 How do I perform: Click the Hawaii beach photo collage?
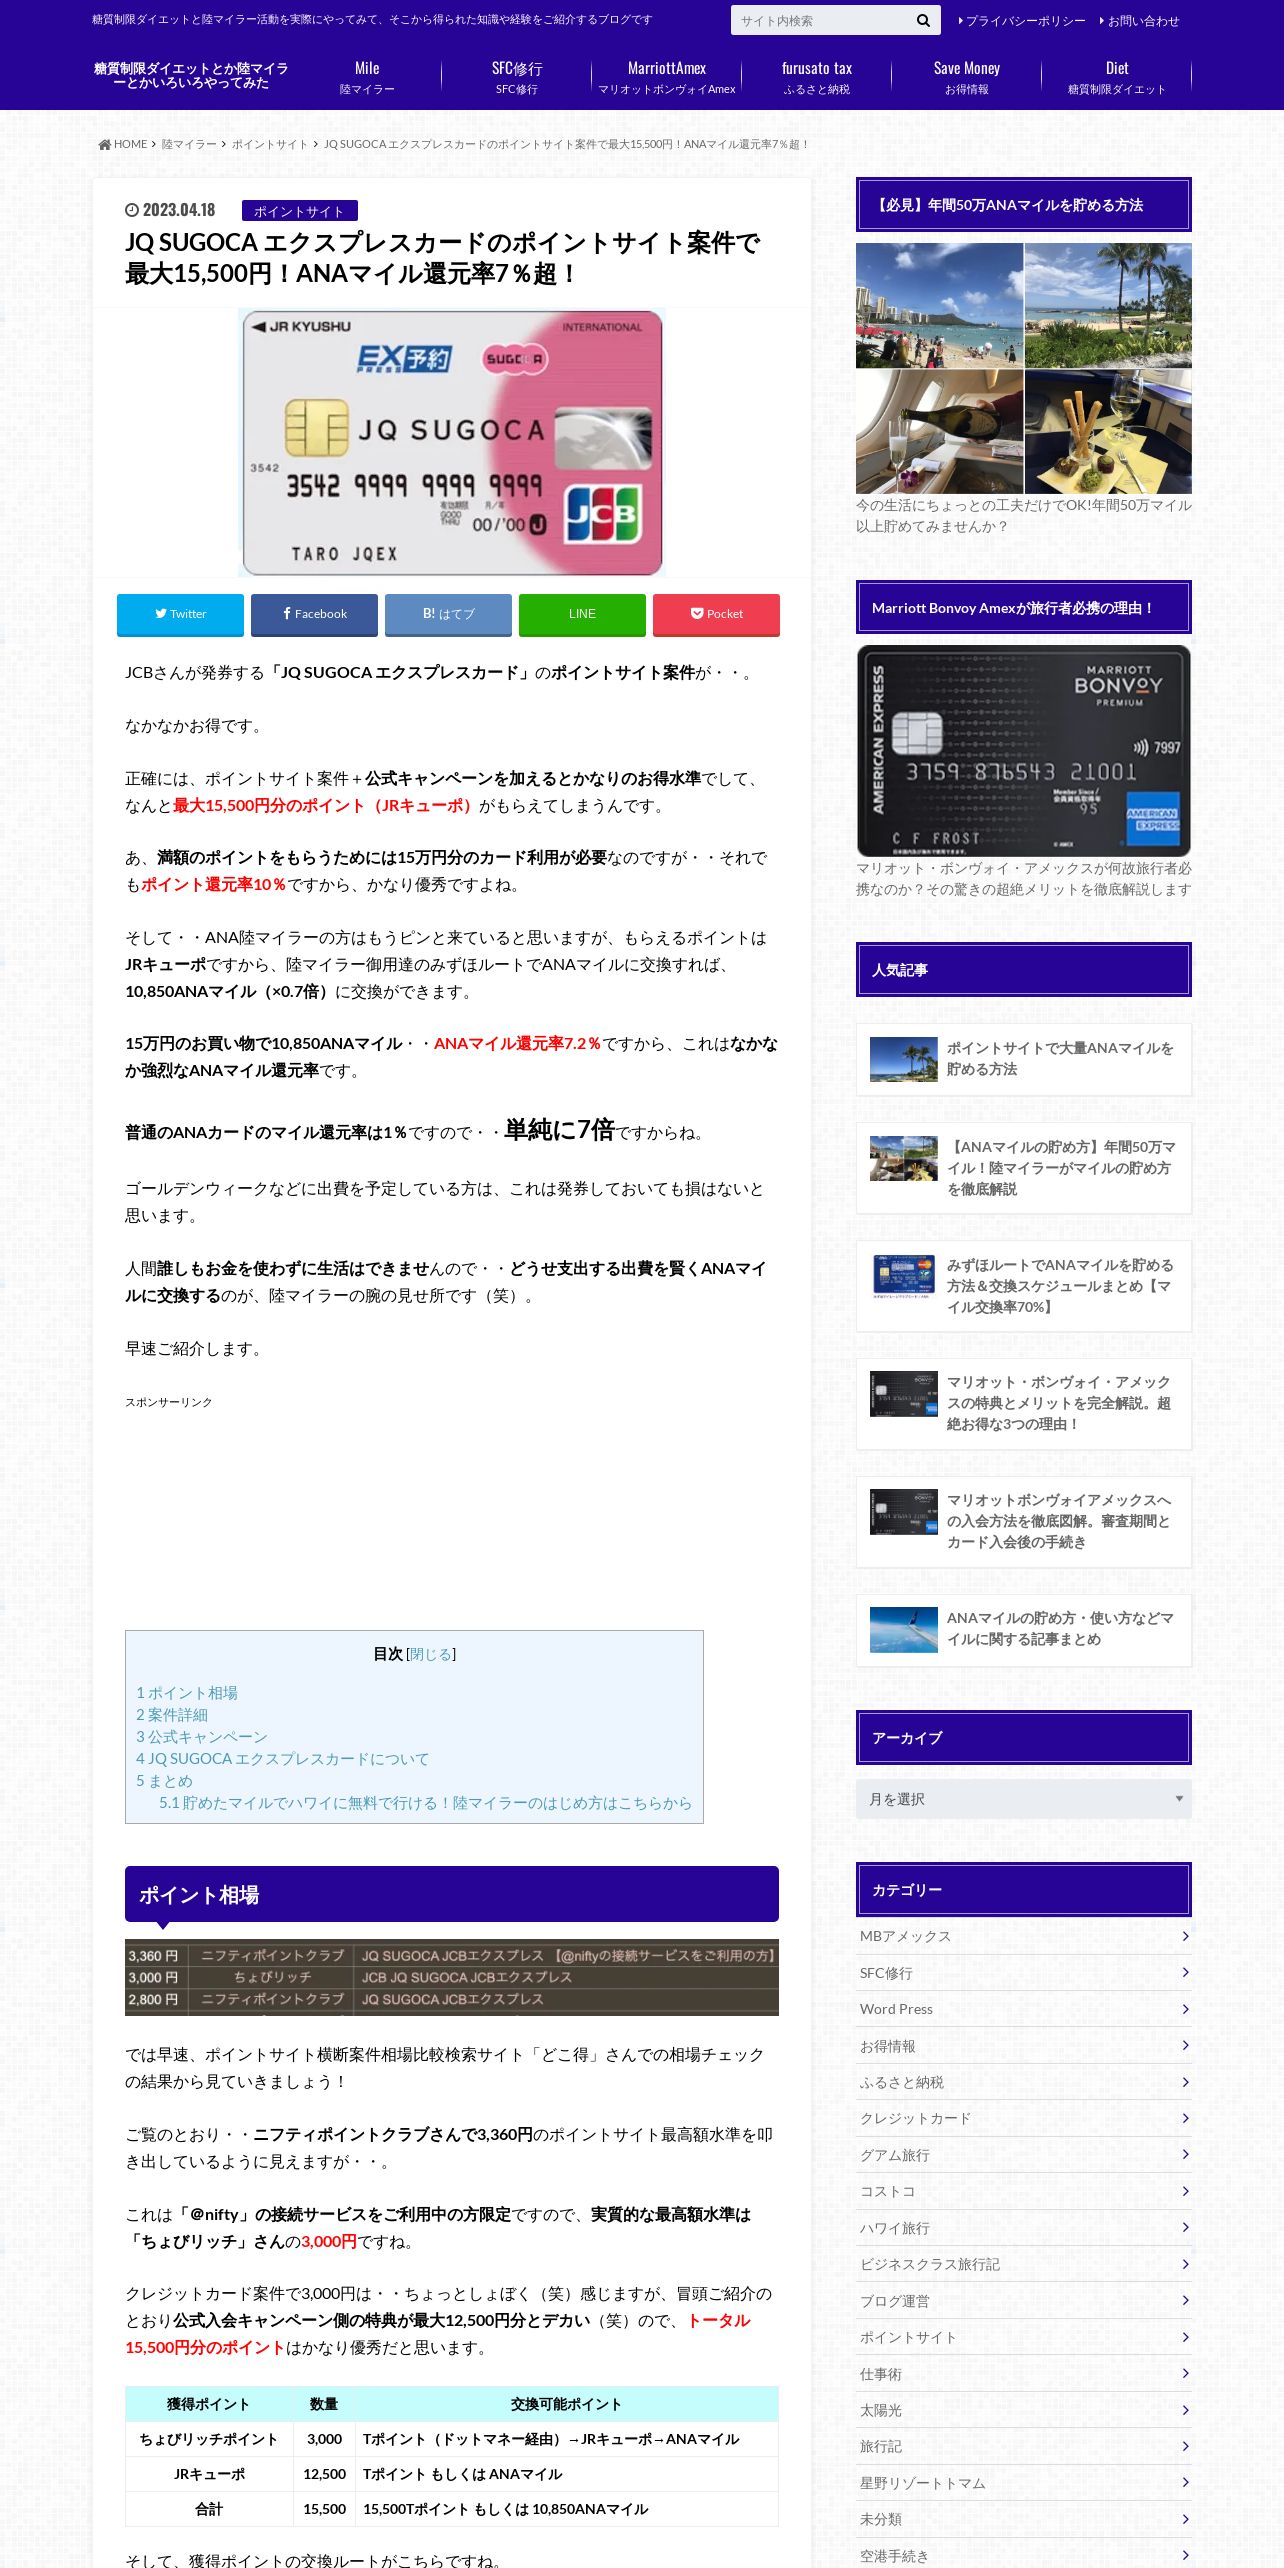[x=1023, y=368]
